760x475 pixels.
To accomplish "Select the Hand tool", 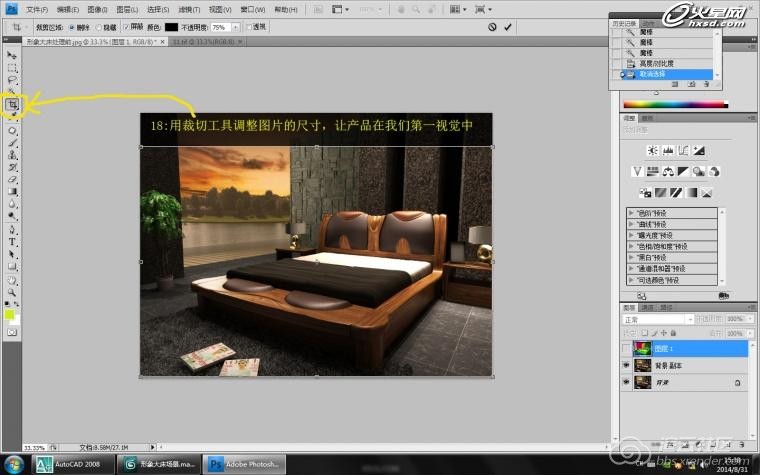I will pyautogui.click(x=12, y=281).
